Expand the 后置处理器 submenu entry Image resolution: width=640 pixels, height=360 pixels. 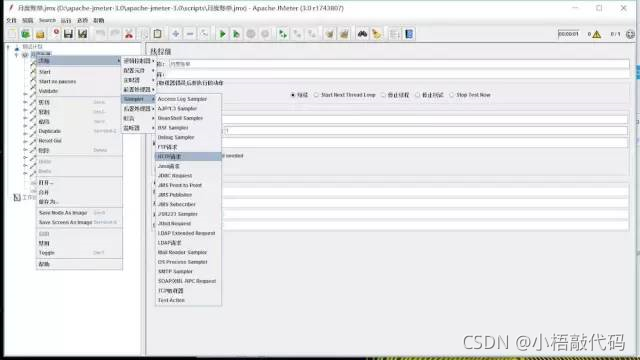point(139,109)
